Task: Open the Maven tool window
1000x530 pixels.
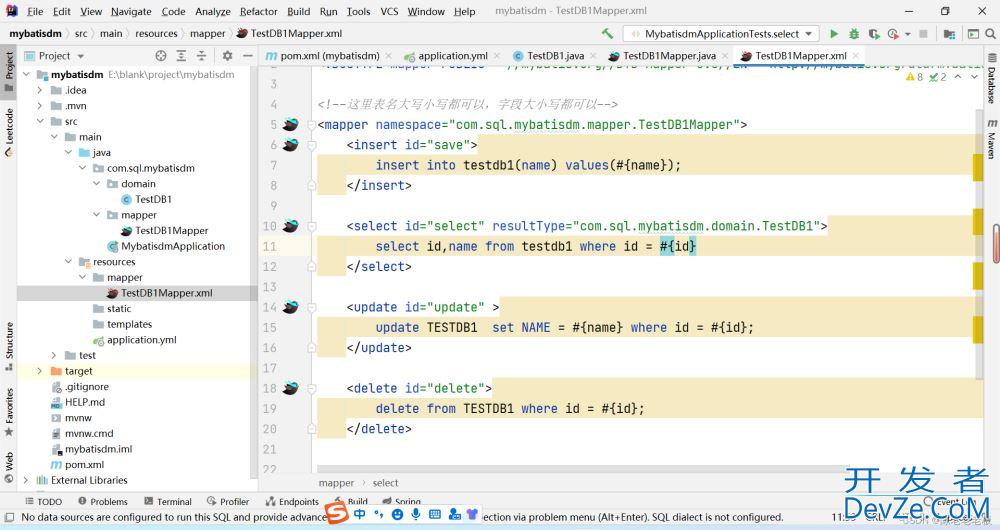Action: click(x=992, y=140)
